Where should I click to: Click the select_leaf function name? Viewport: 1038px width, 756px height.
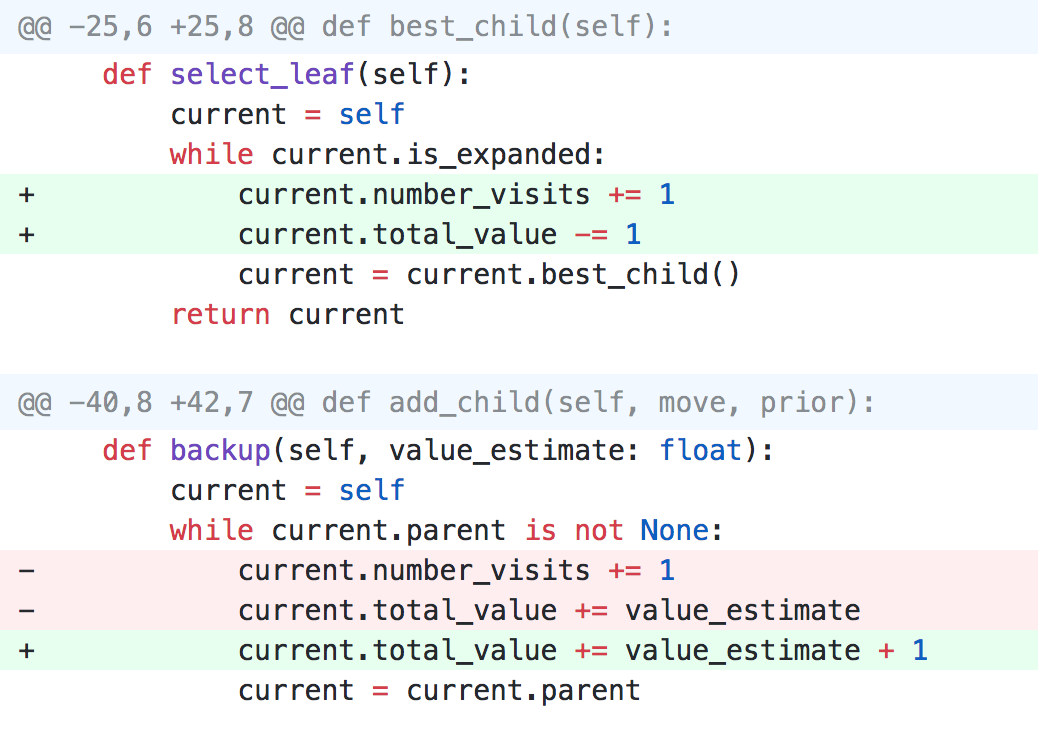262,74
